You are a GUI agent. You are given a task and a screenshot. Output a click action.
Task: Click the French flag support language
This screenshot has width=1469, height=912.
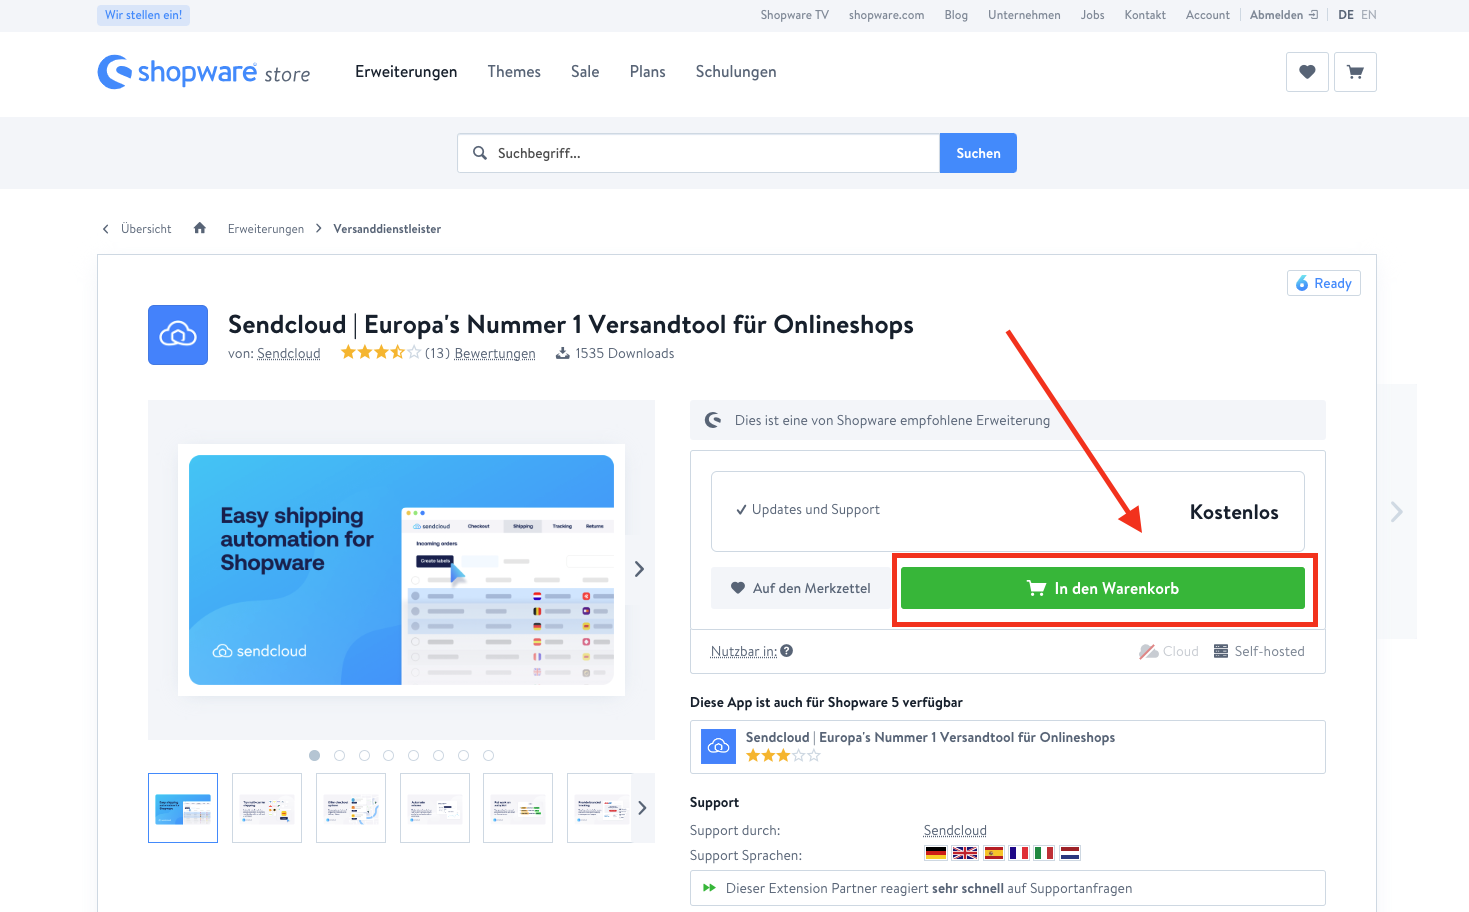click(x=1019, y=853)
